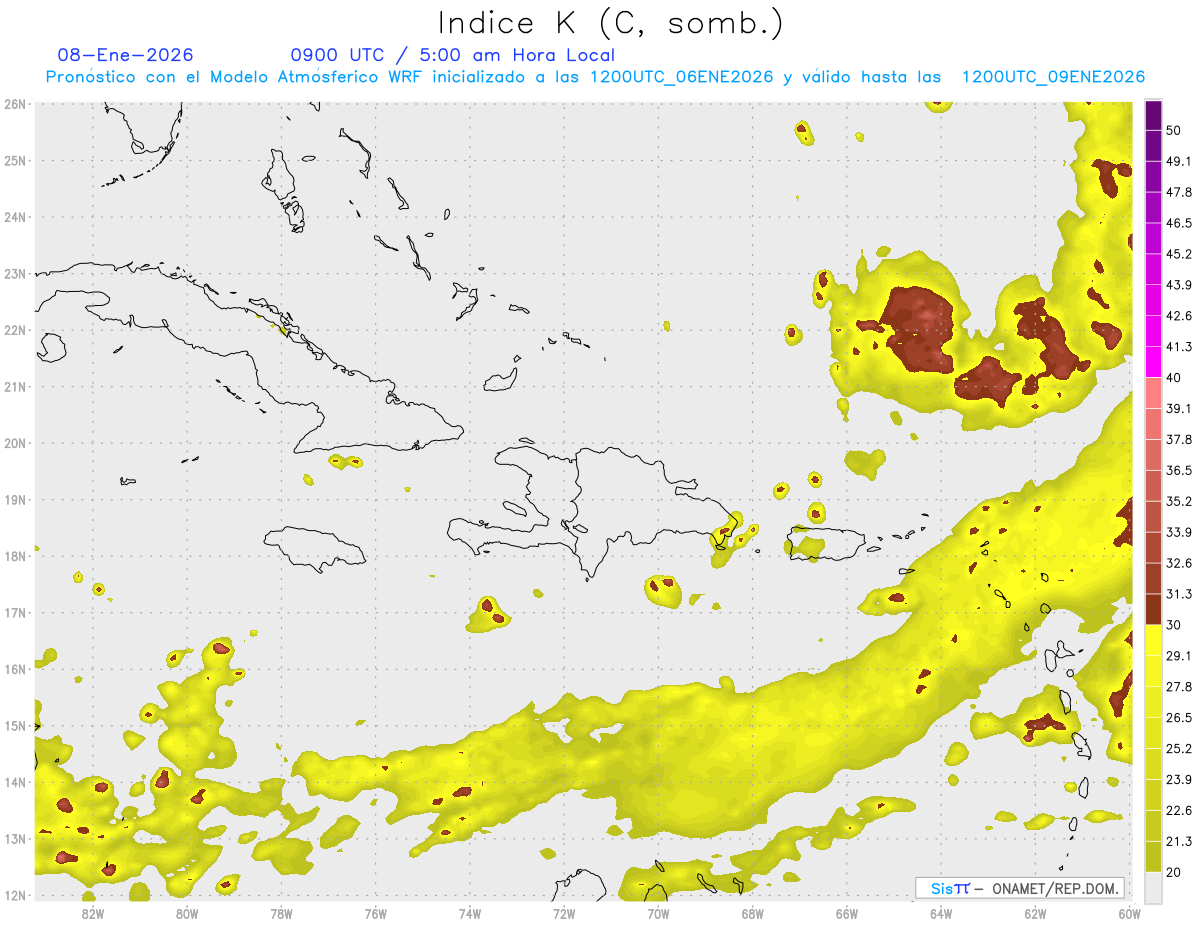
Task: Click the color bar value "45.2"
Action: coord(1178,255)
